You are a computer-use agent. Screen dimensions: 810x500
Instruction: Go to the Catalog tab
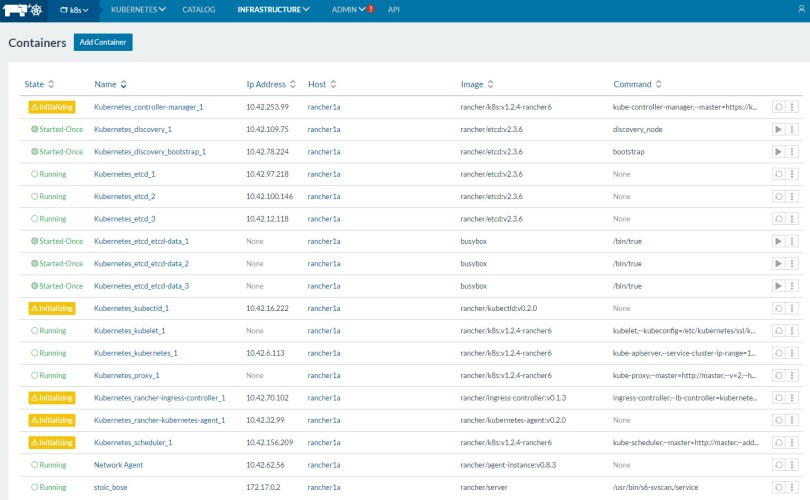[x=198, y=9]
